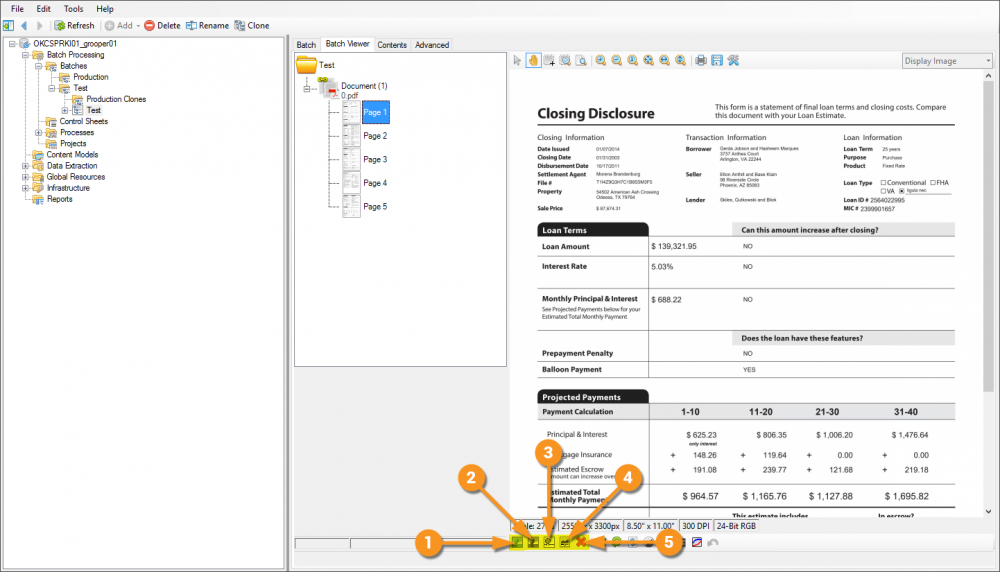Collapse the Batch Processing tree node
1000x572 pixels.
pyautogui.click(x=26, y=55)
